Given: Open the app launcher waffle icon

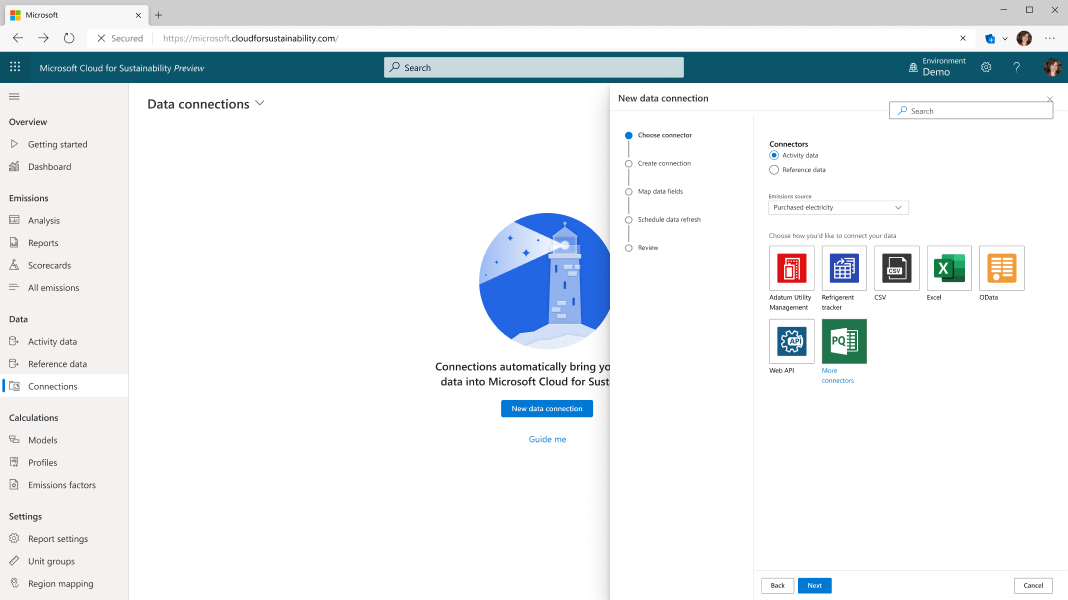Looking at the screenshot, I should coord(15,67).
